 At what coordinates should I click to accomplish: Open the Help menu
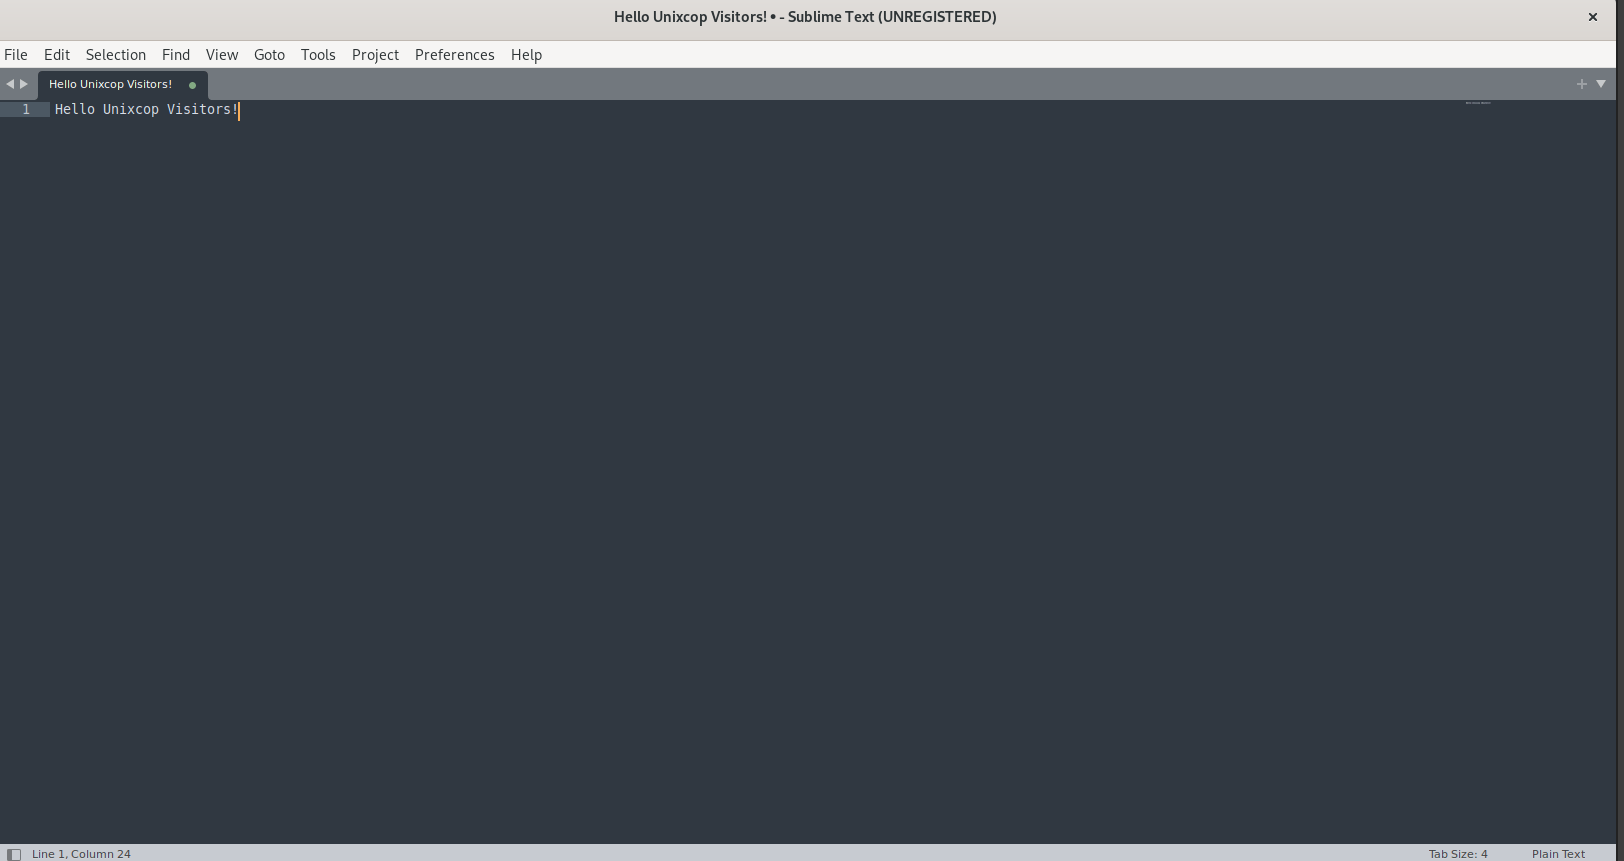coord(526,55)
